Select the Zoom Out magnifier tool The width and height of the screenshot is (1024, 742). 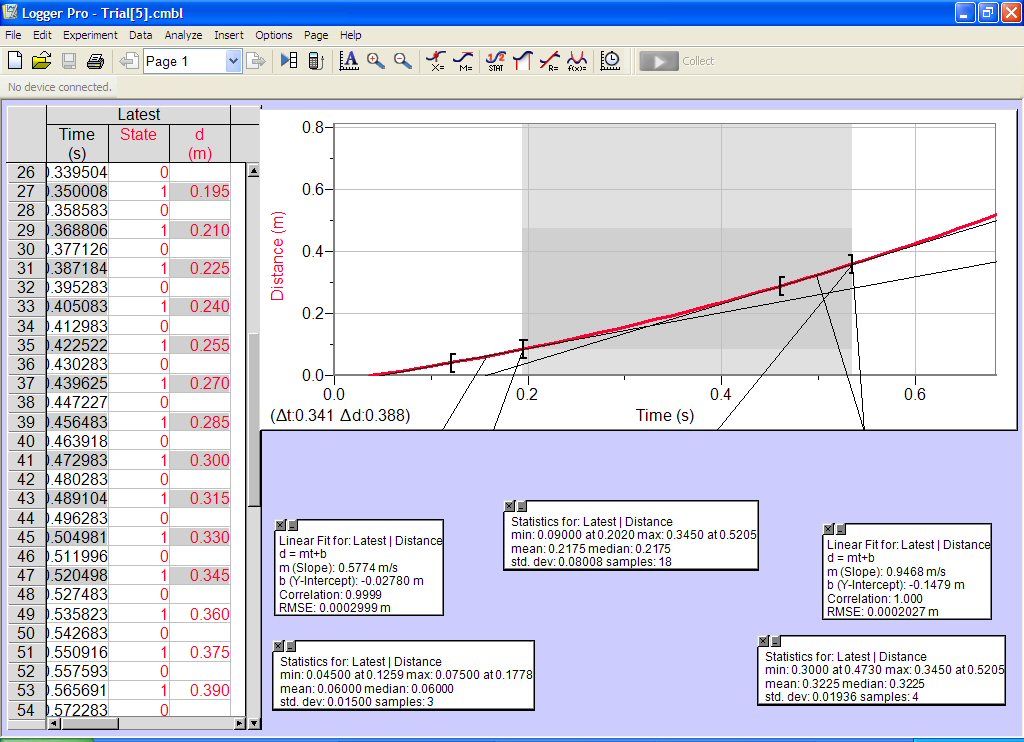[x=403, y=61]
